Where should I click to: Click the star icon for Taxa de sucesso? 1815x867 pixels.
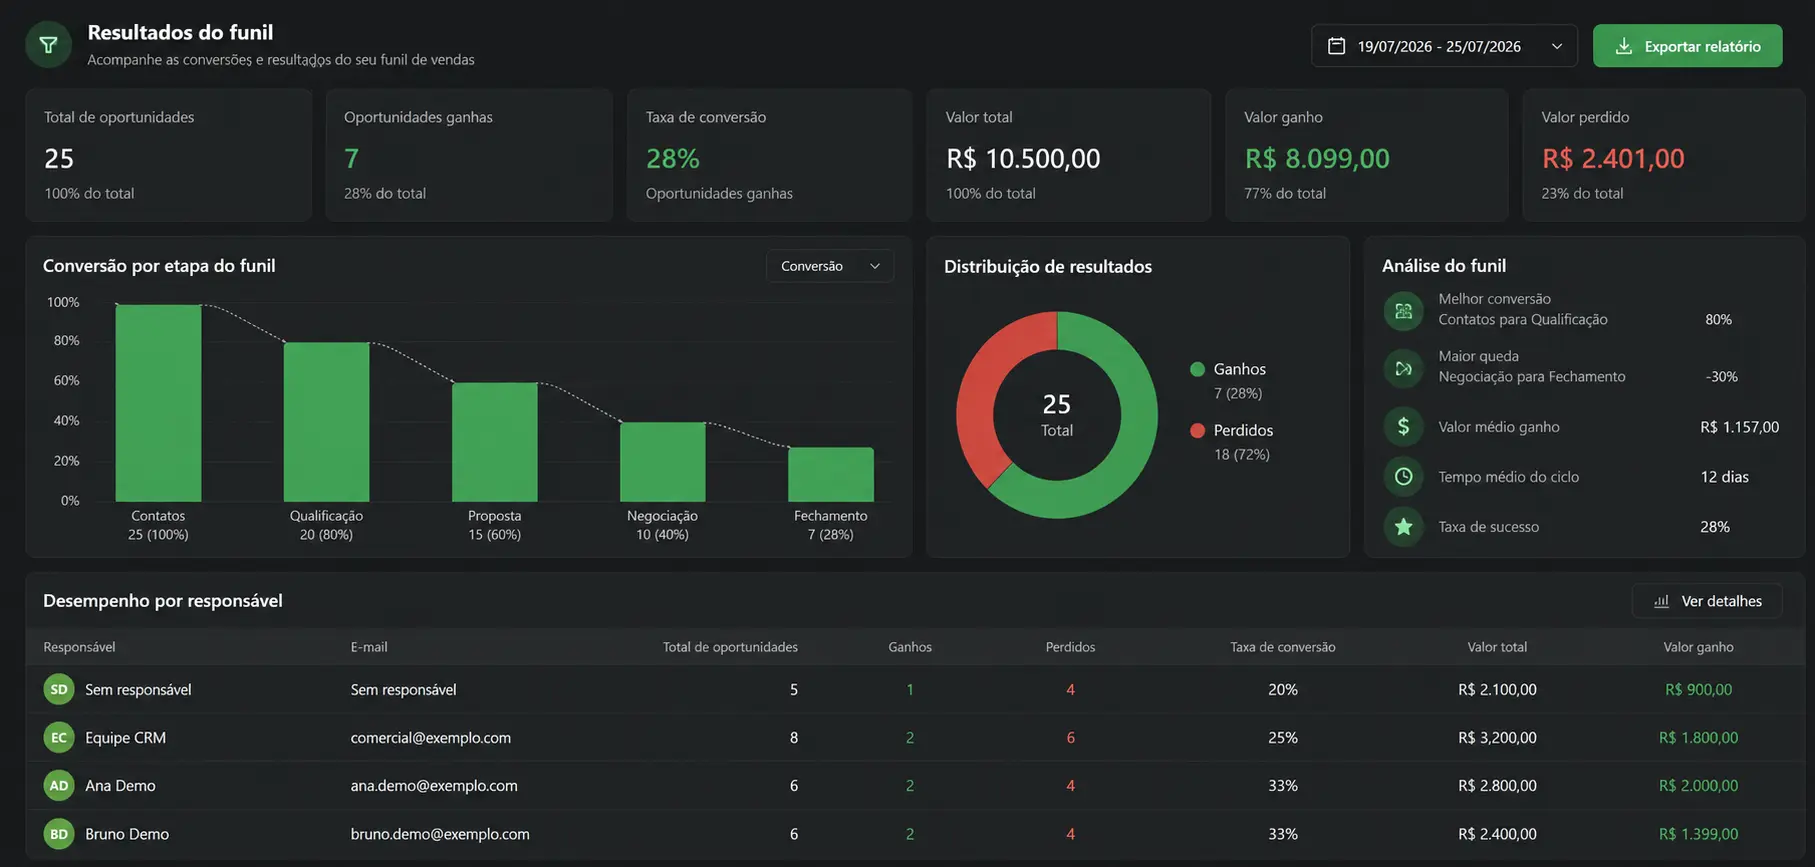tap(1404, 527)
